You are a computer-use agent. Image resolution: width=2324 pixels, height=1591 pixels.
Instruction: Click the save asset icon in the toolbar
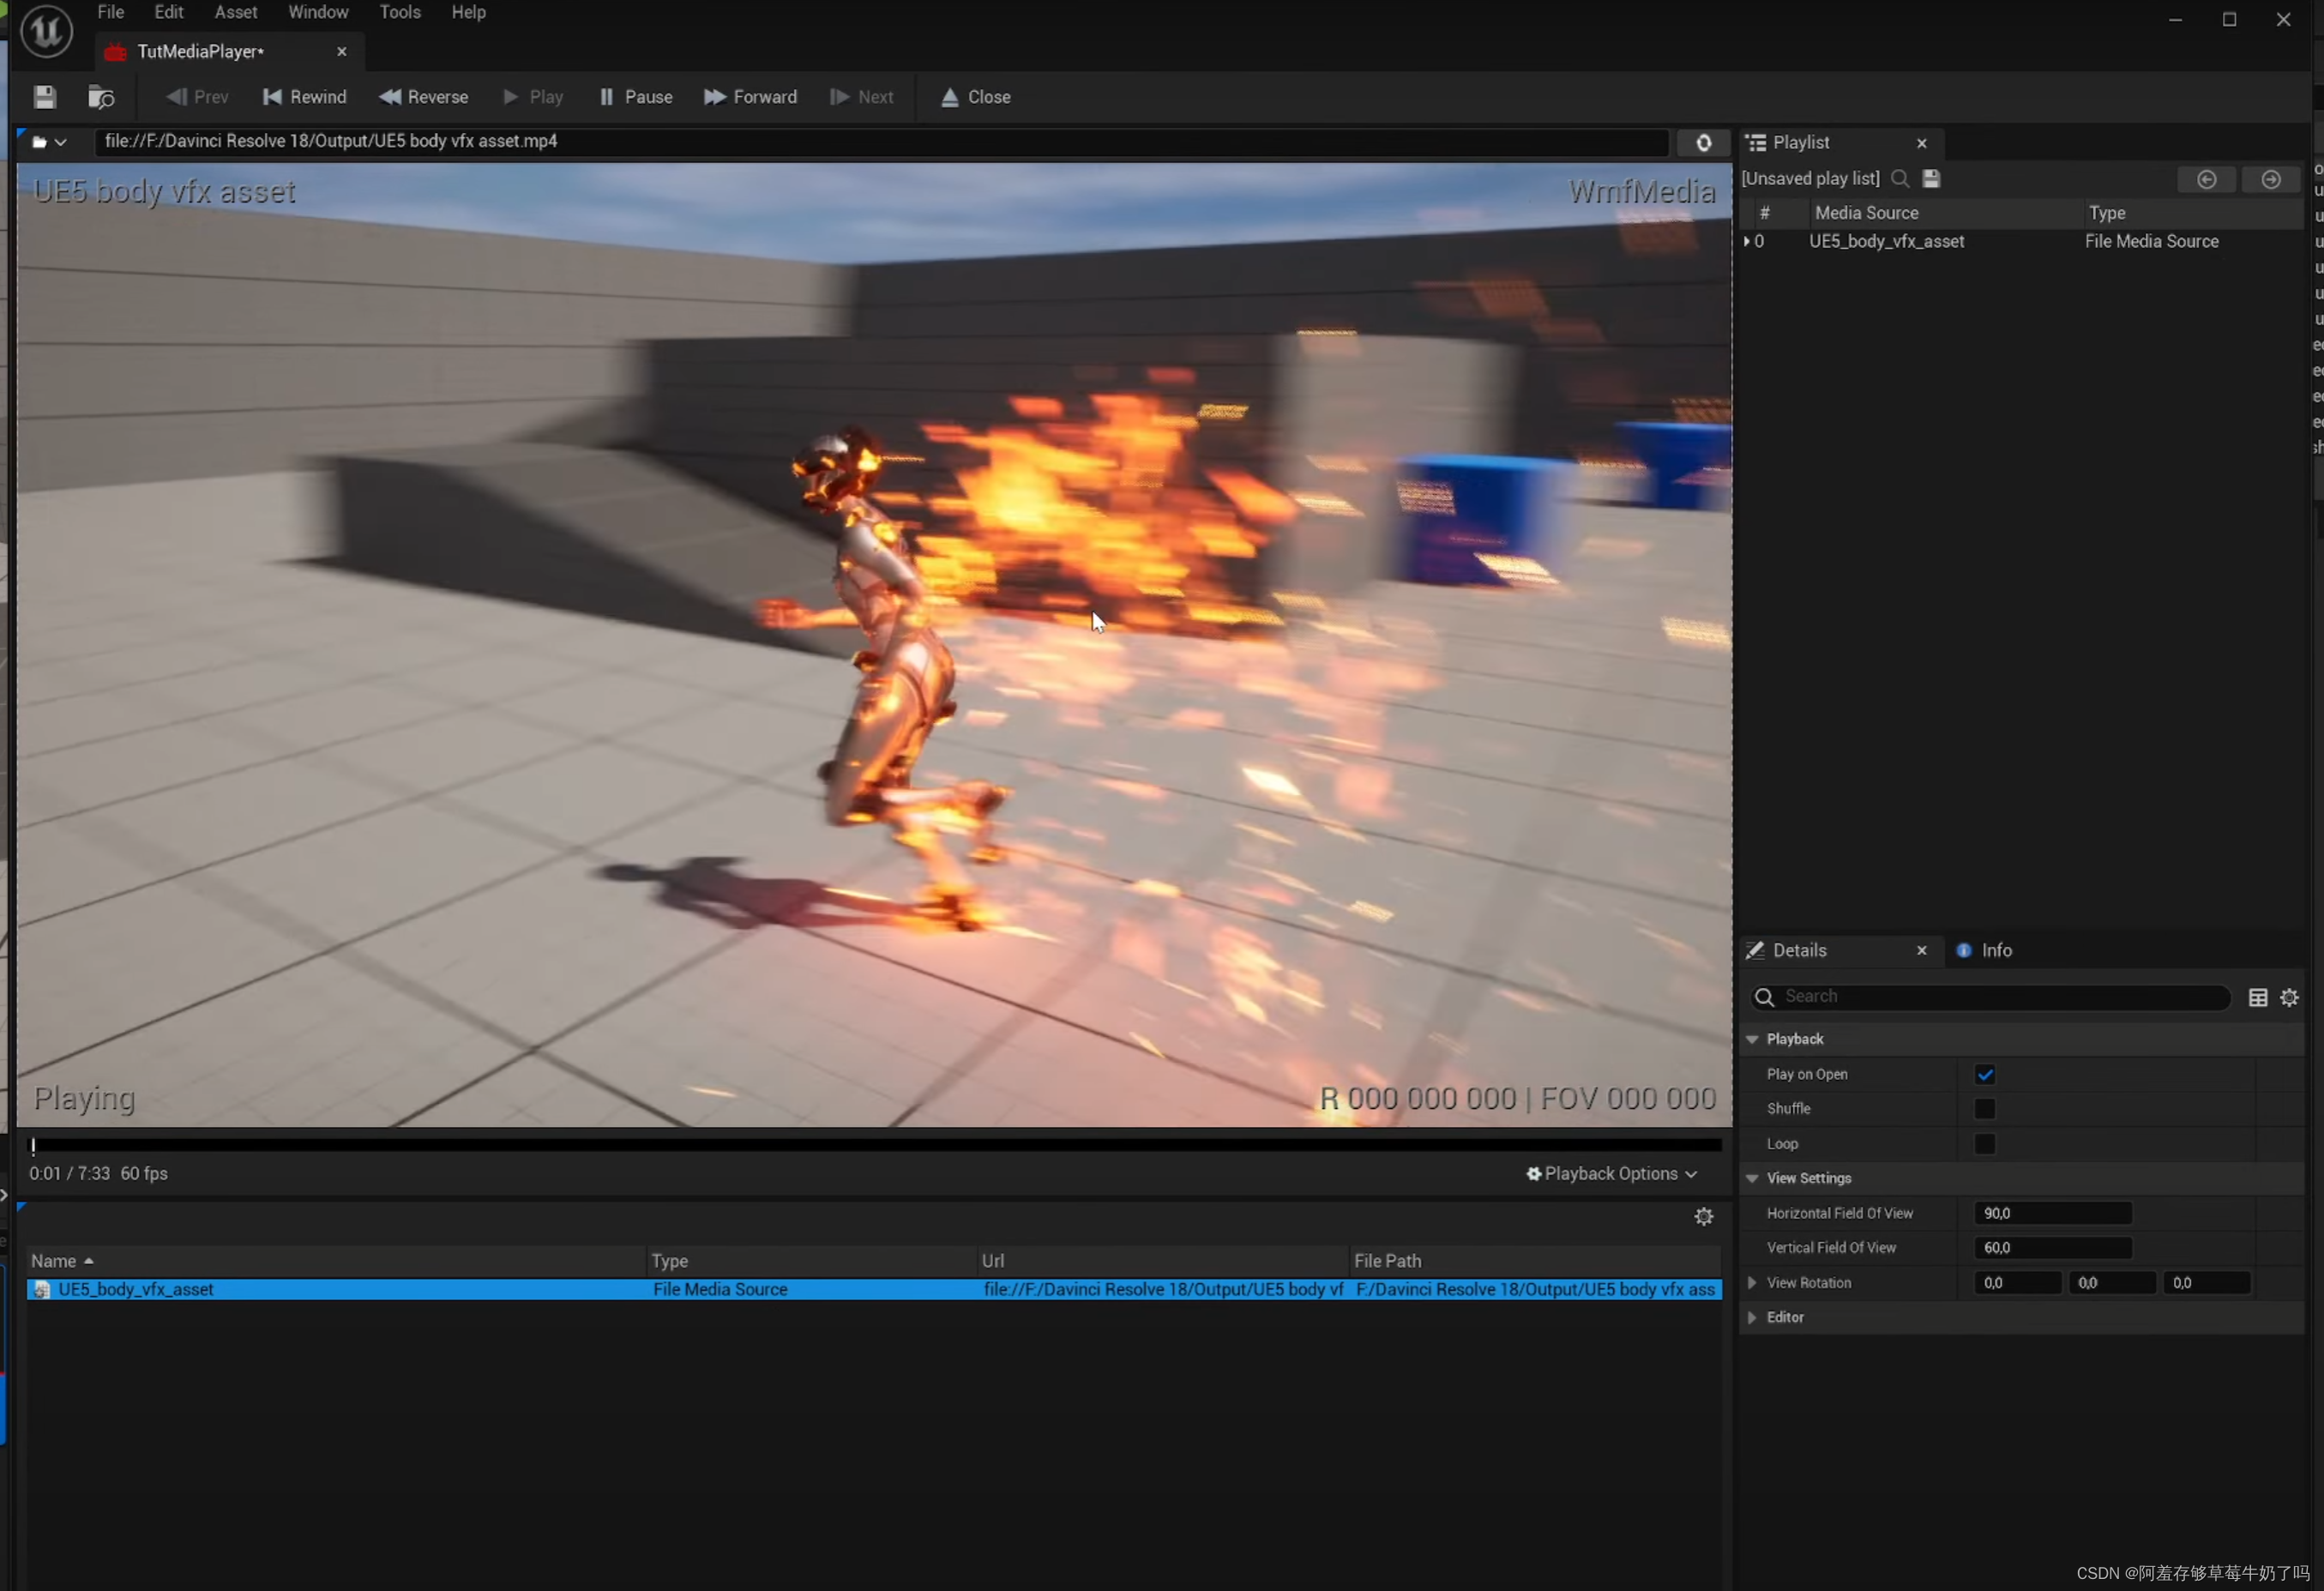tap(44, 96)
